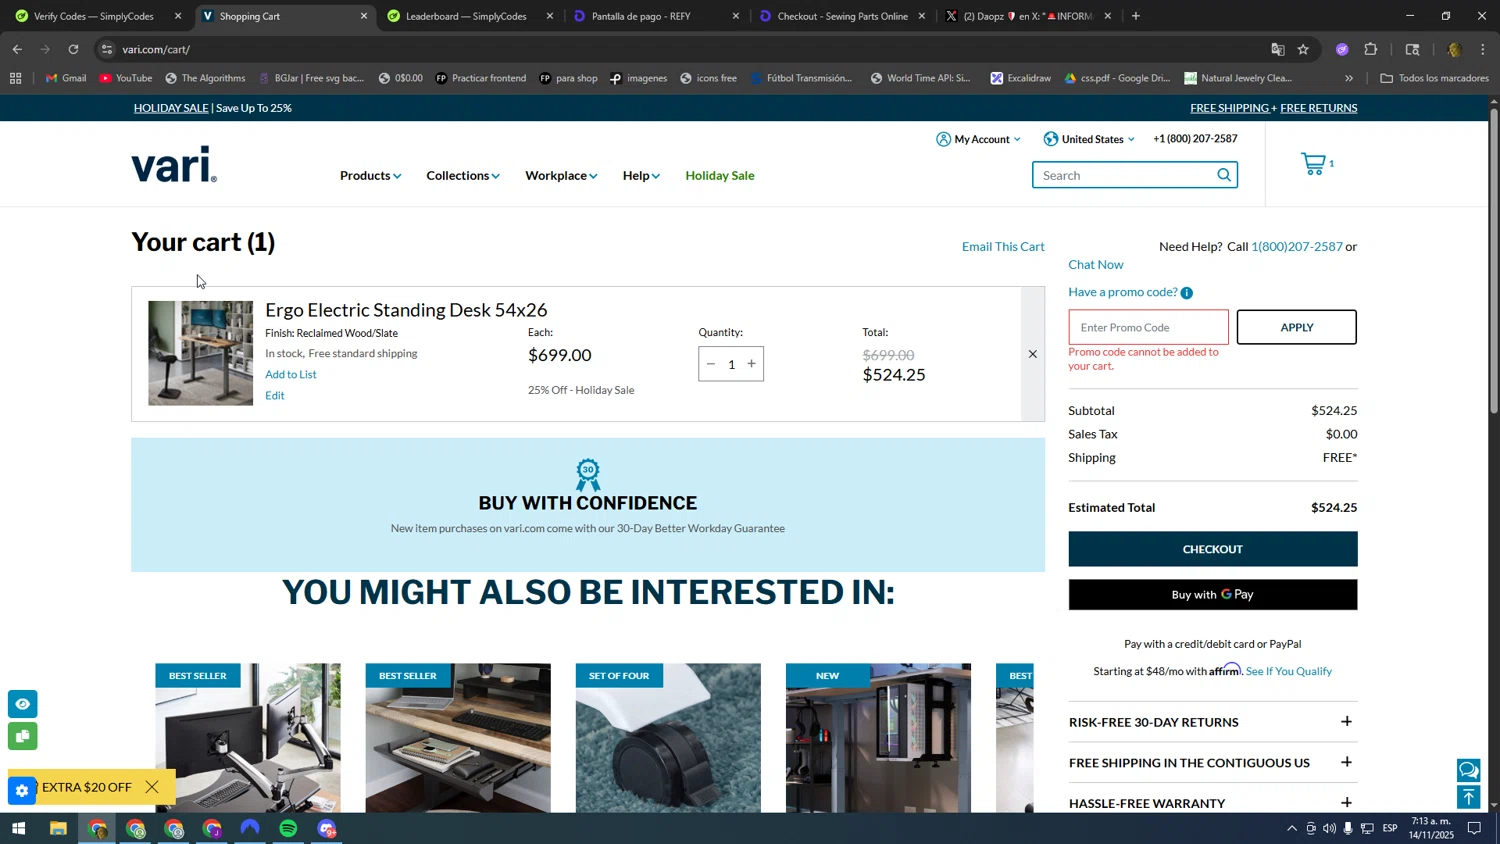Screen dimensions: 1500x844
Task: Show hidden system tray icons
Action: click(1292, 828)
